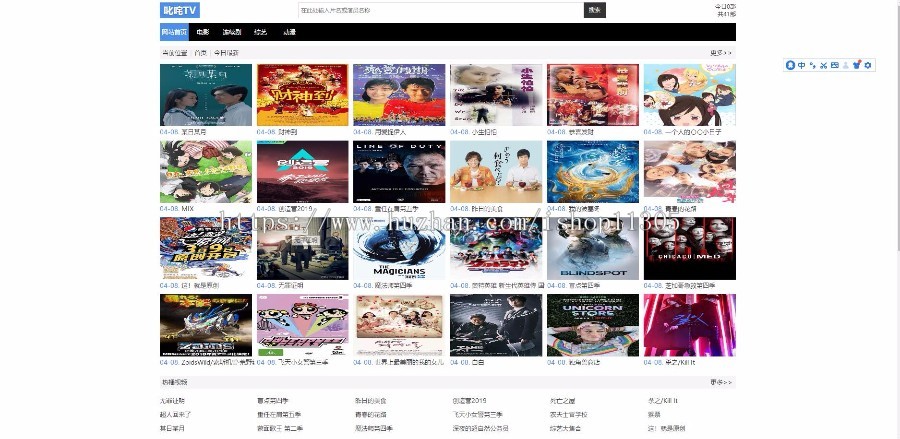Open the Zoids Wild anime poster

205,325
